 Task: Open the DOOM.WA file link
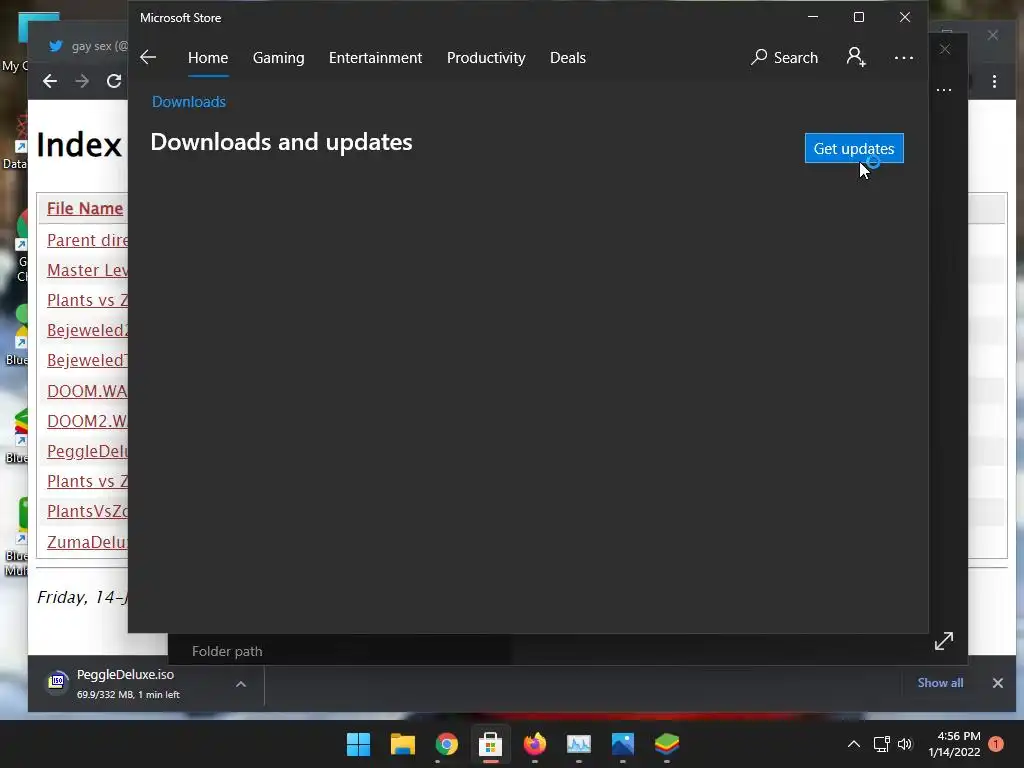click(x=88, y=391)
